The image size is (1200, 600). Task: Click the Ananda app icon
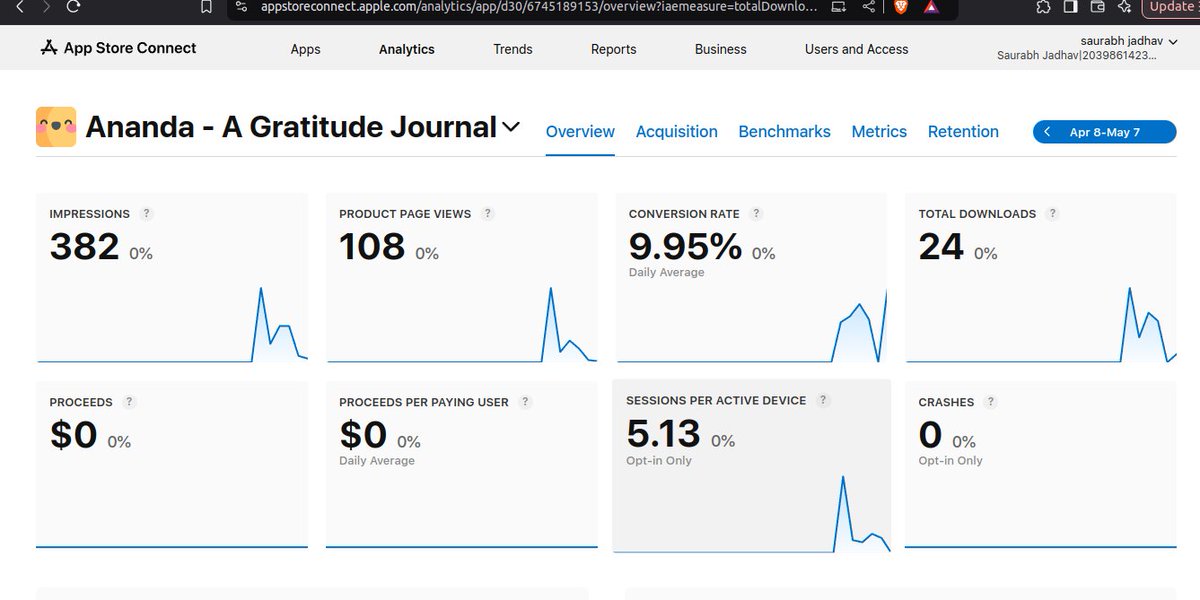[56, 127]
